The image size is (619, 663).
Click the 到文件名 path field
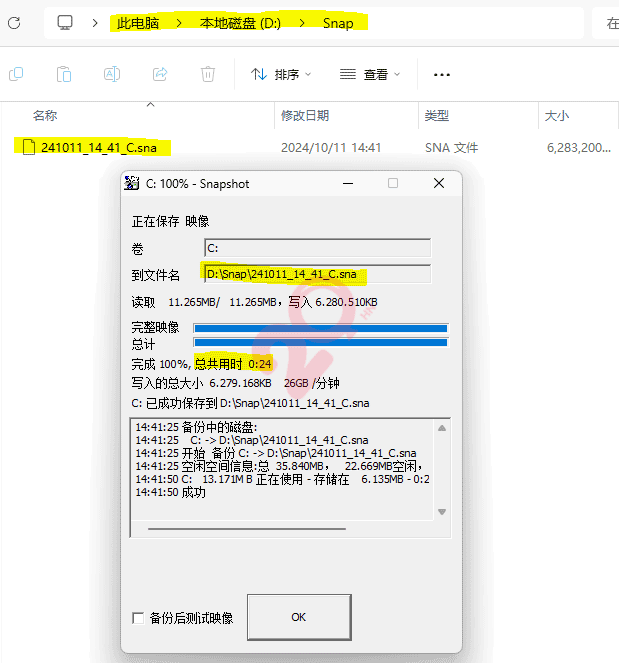pyautogui.click(x=317, y=273)
